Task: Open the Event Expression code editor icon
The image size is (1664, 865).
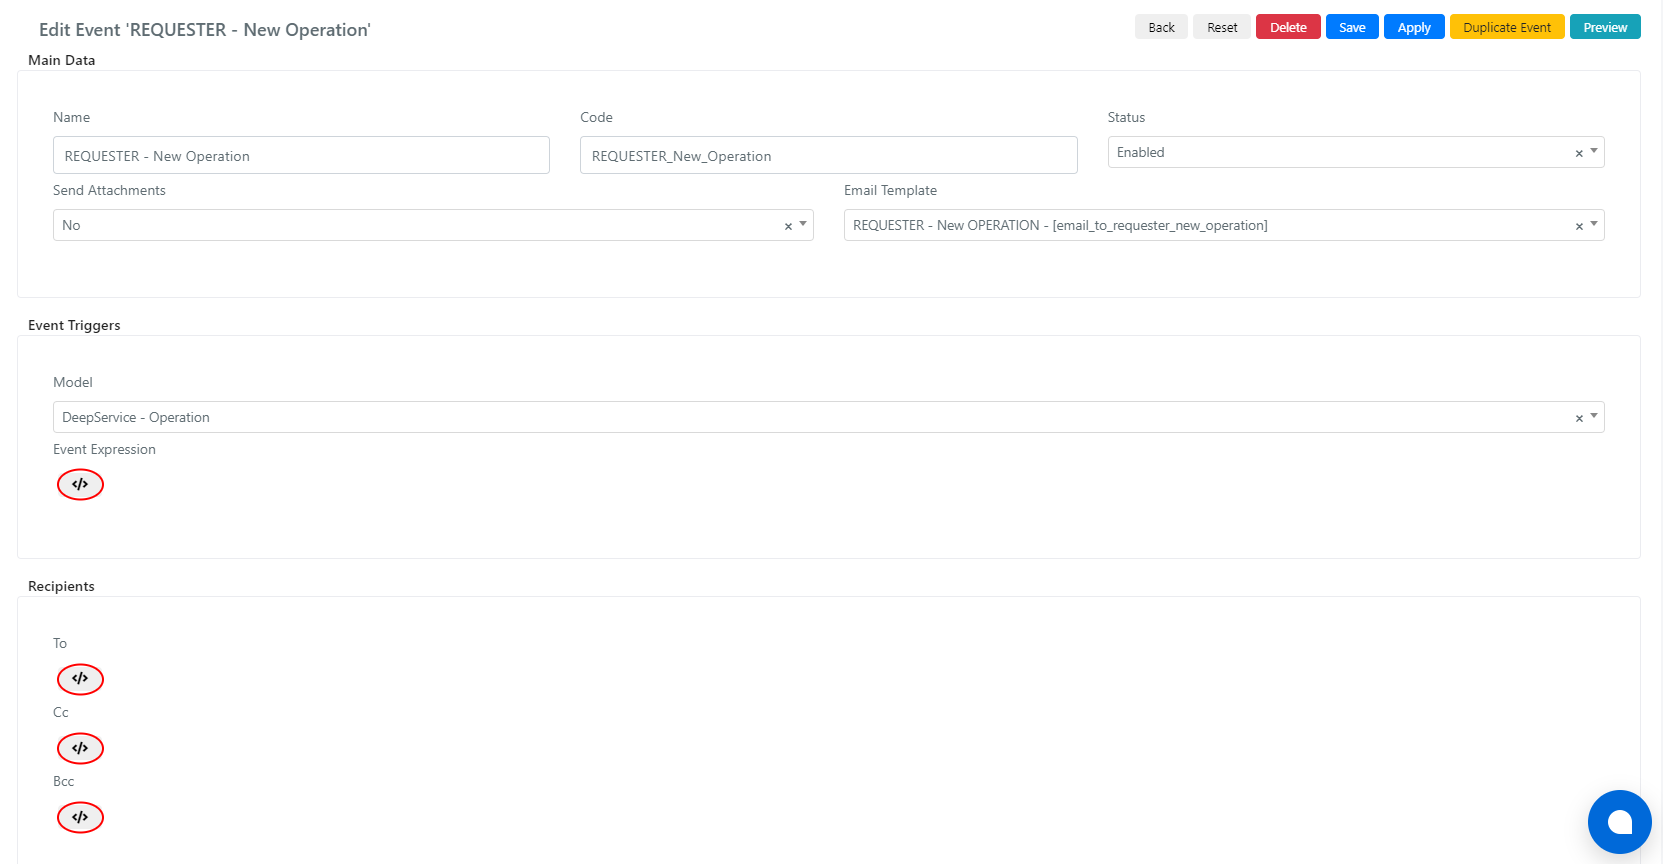Action: pos(80,484)
